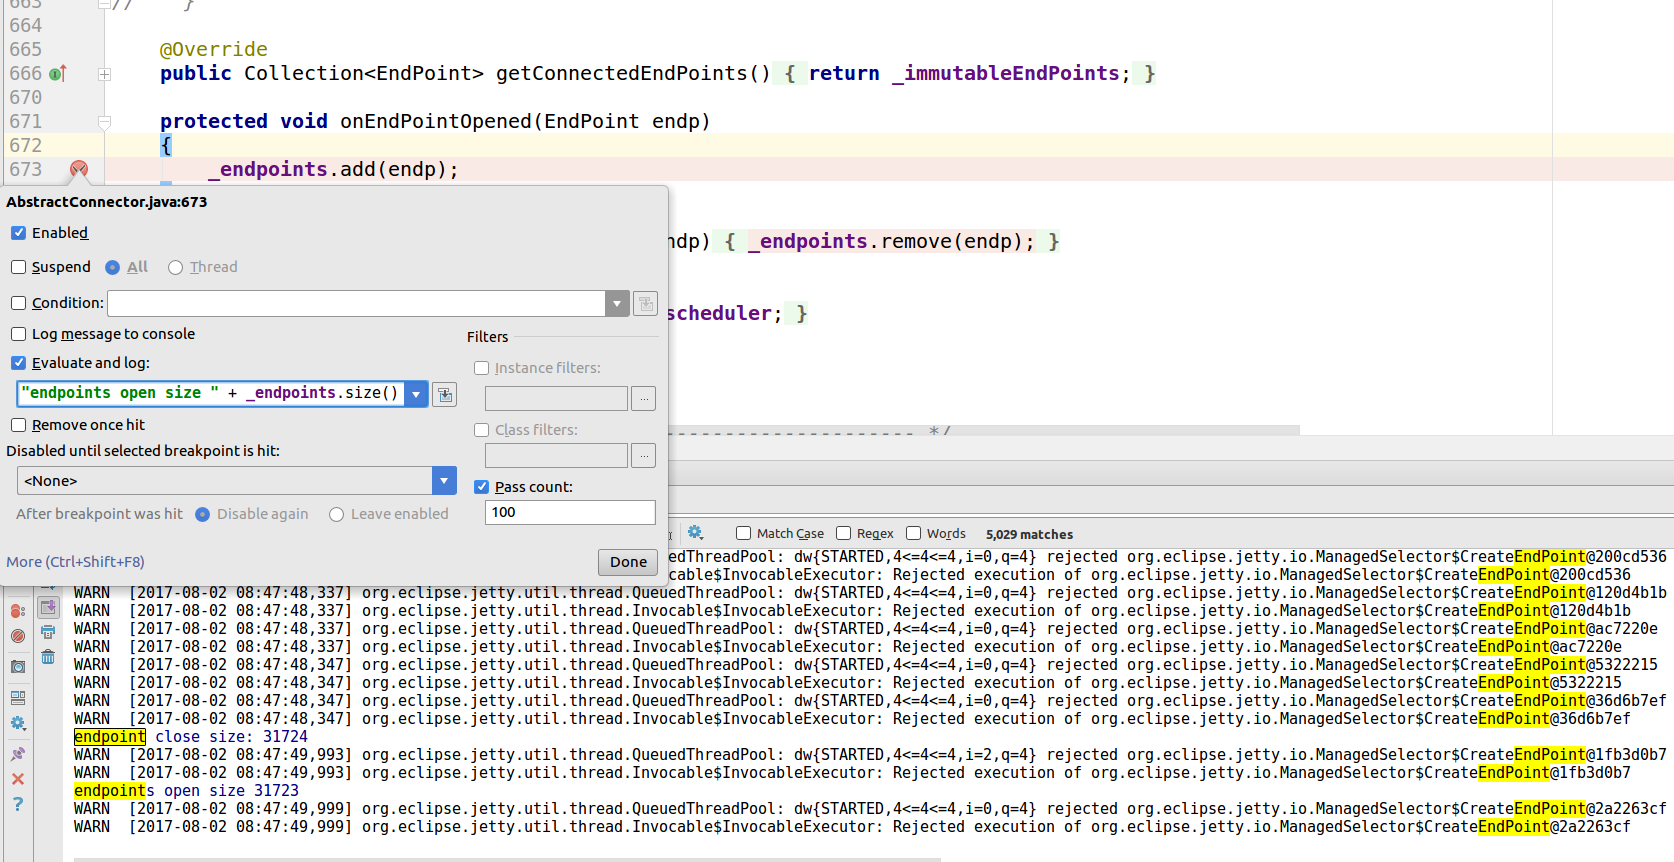Click the camera thread dump icon
Viewport: 1674px width, 862px height.
18,666
